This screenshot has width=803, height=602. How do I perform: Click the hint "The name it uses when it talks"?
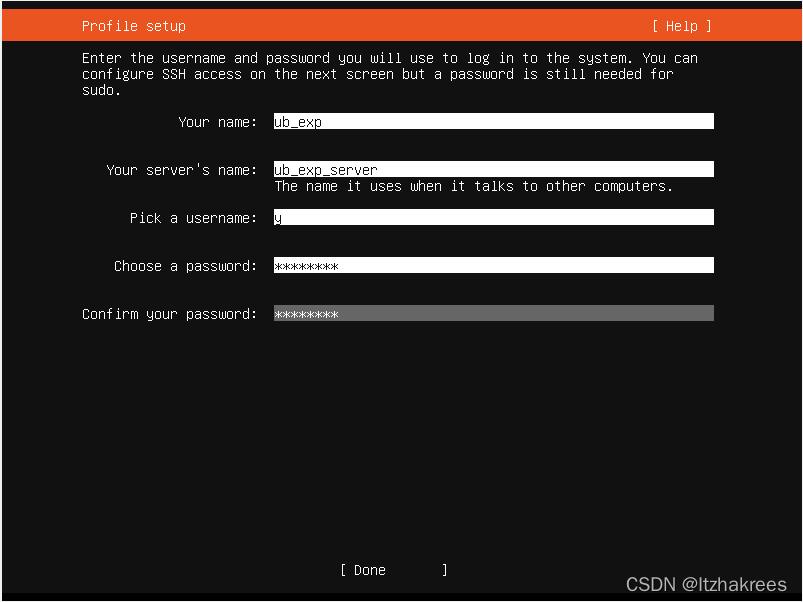[393, 186]
